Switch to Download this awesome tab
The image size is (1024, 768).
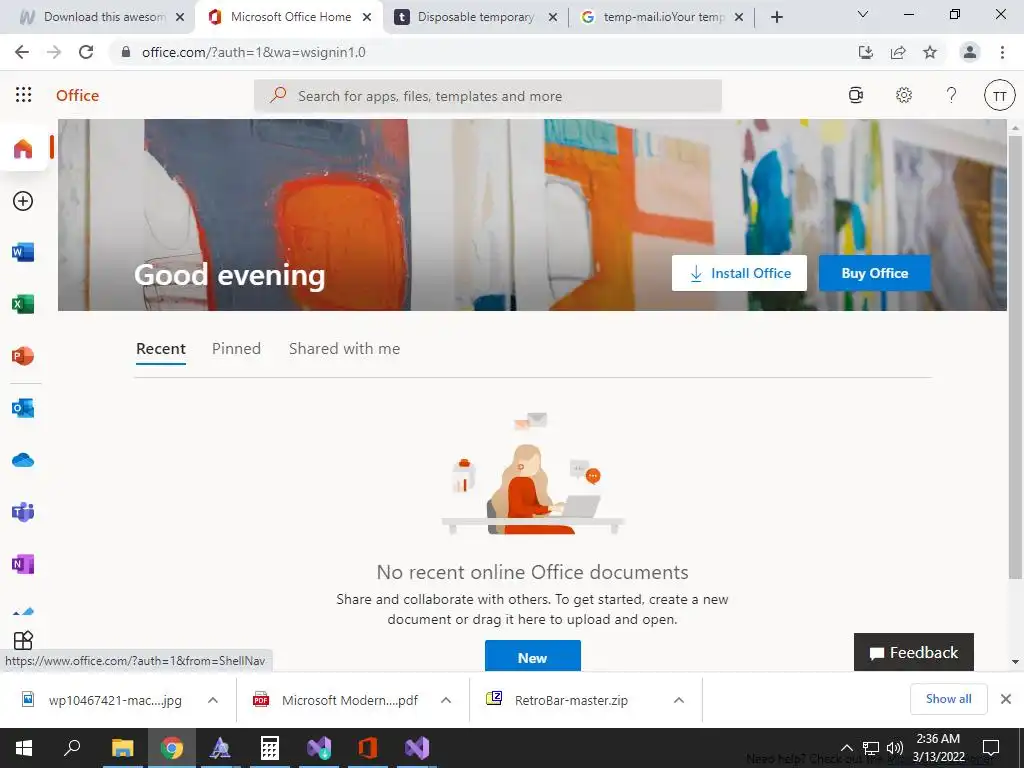pos(97,17)
